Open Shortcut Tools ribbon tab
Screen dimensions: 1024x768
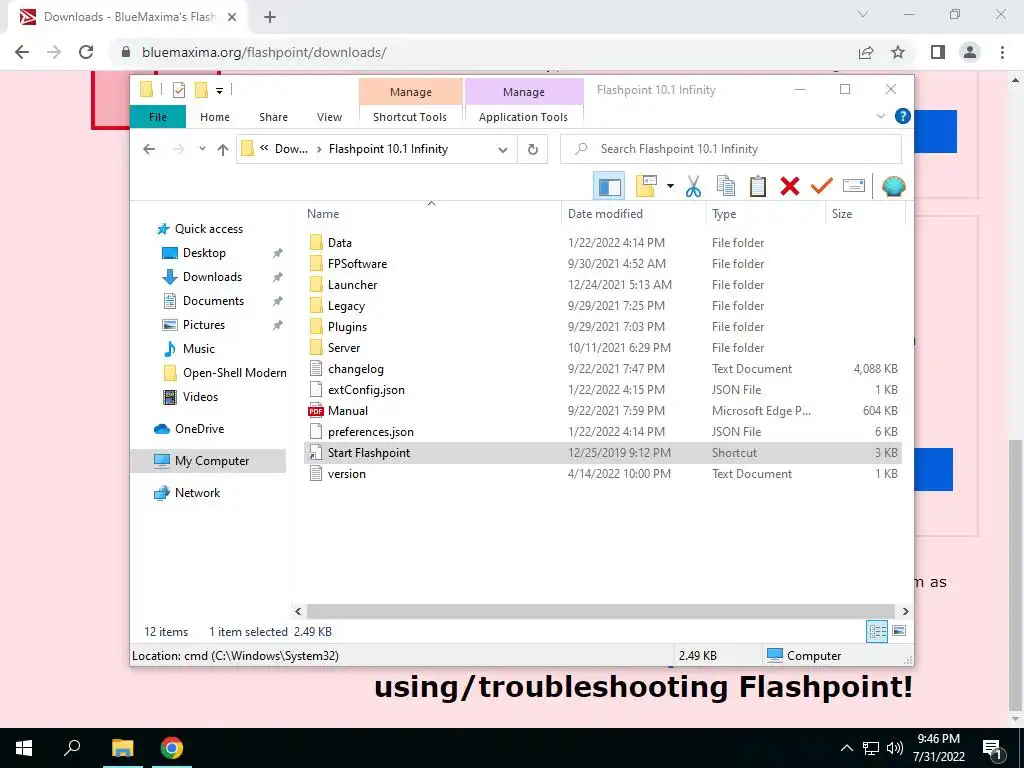[410, 117]
